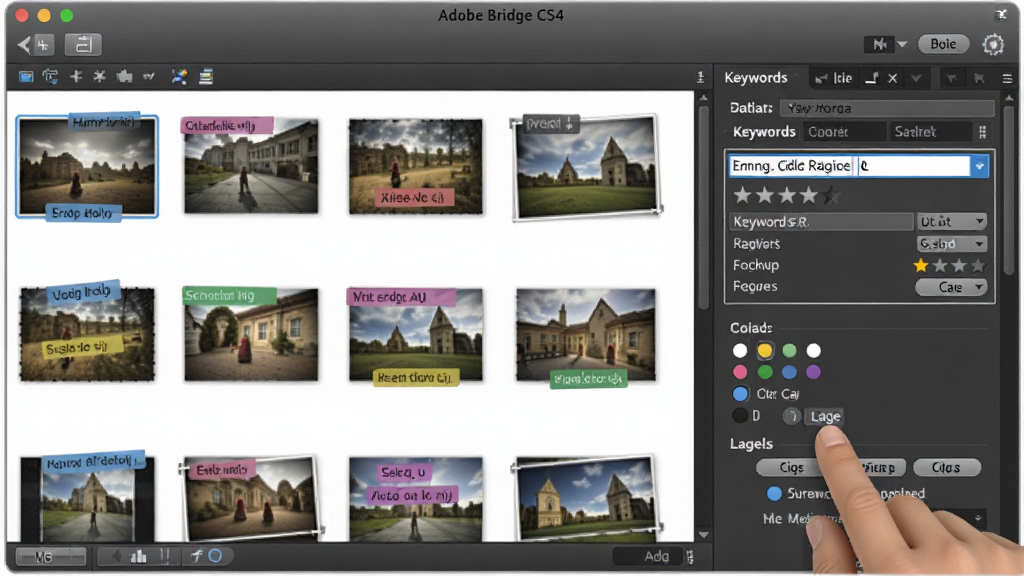Select the black 'D' radio option
This screenshot has height=576, width=1024.
coord(740,415)
